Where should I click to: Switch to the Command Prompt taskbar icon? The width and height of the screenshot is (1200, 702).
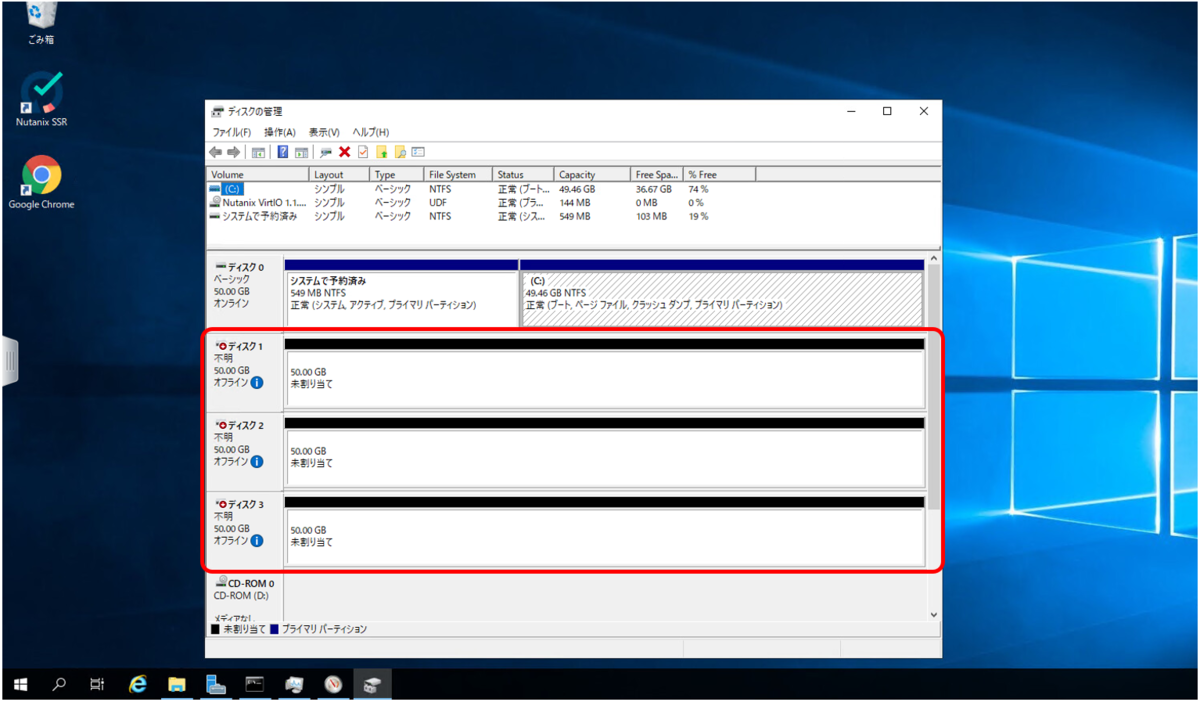tap(255, 685)
